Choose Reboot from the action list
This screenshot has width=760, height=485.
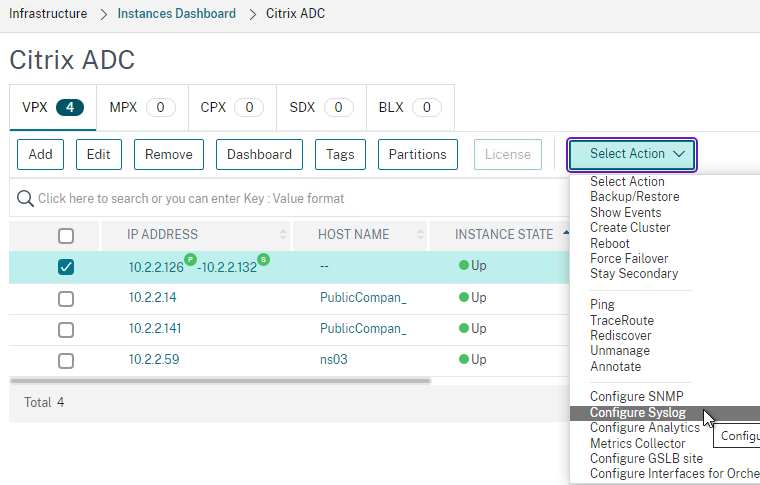pyautogui.click(x=610, y=243)
